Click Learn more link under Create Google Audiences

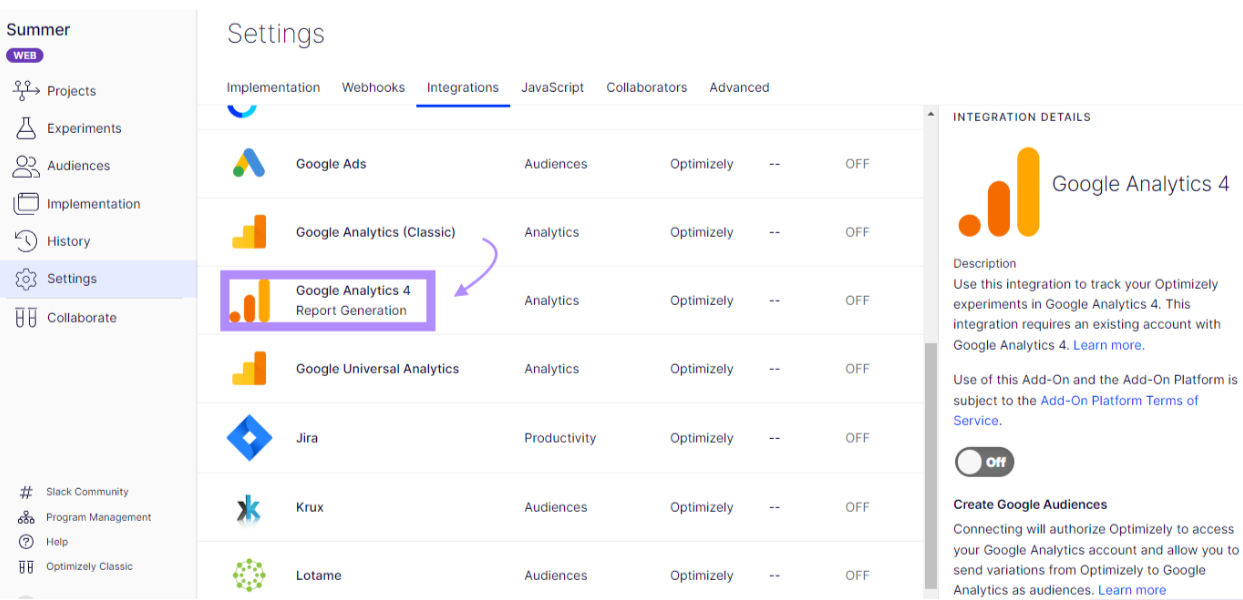[1132, 590]
